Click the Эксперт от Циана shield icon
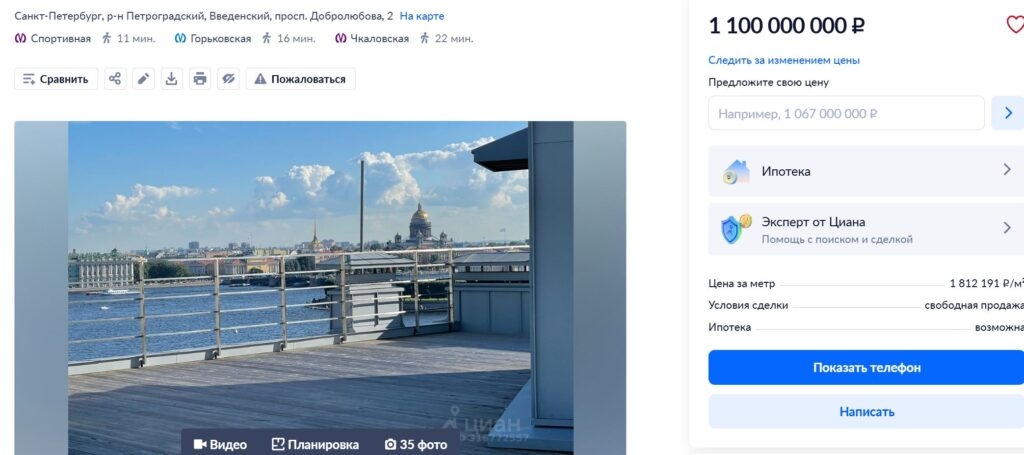The height and width of the screenshot is (455, 1024). pos(736,229)
